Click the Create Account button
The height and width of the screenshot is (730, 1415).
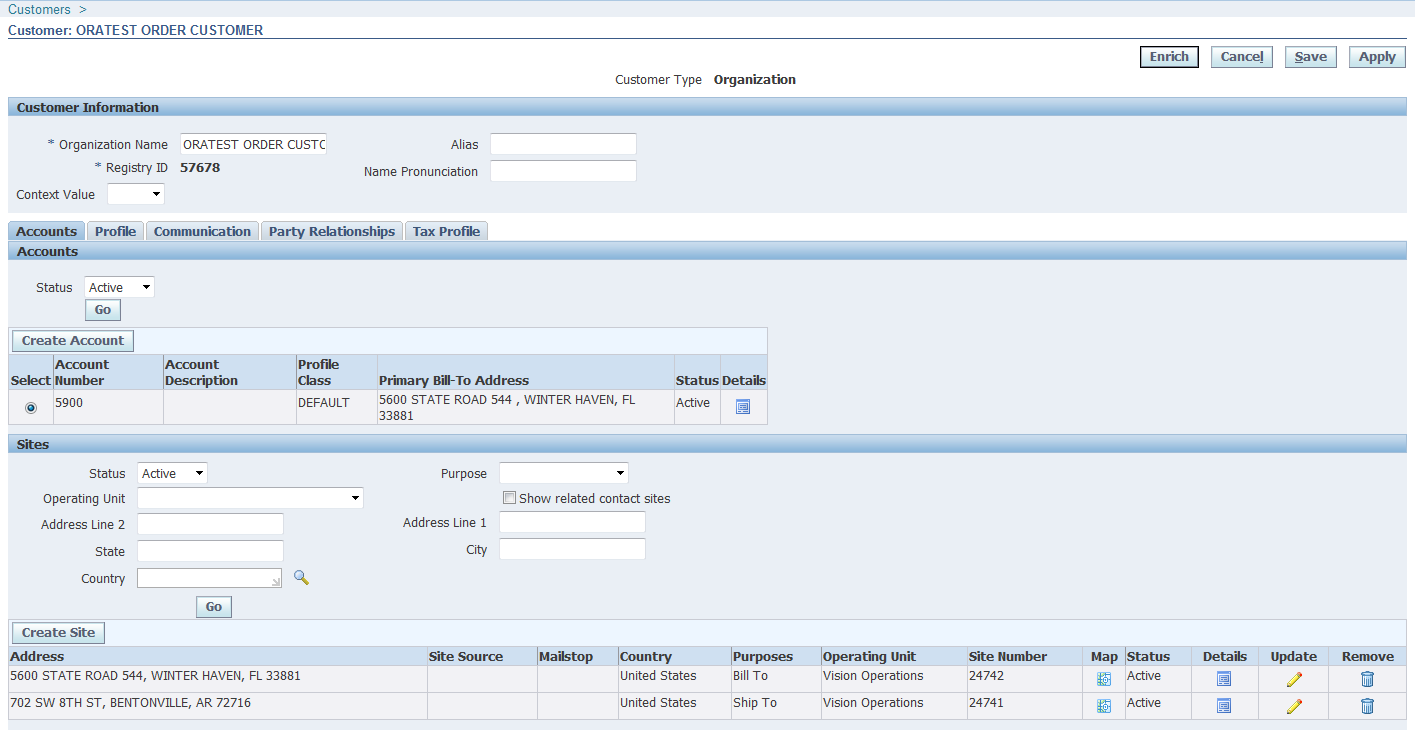tap(72, 340)
